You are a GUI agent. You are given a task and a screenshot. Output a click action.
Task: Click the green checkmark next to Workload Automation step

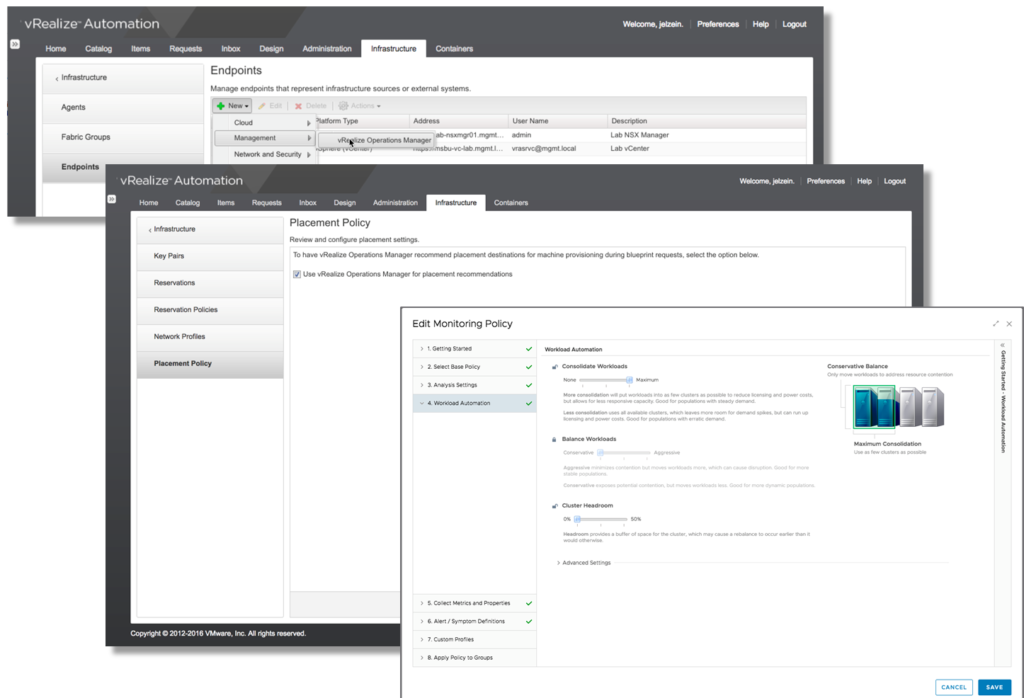pos(530,404)
